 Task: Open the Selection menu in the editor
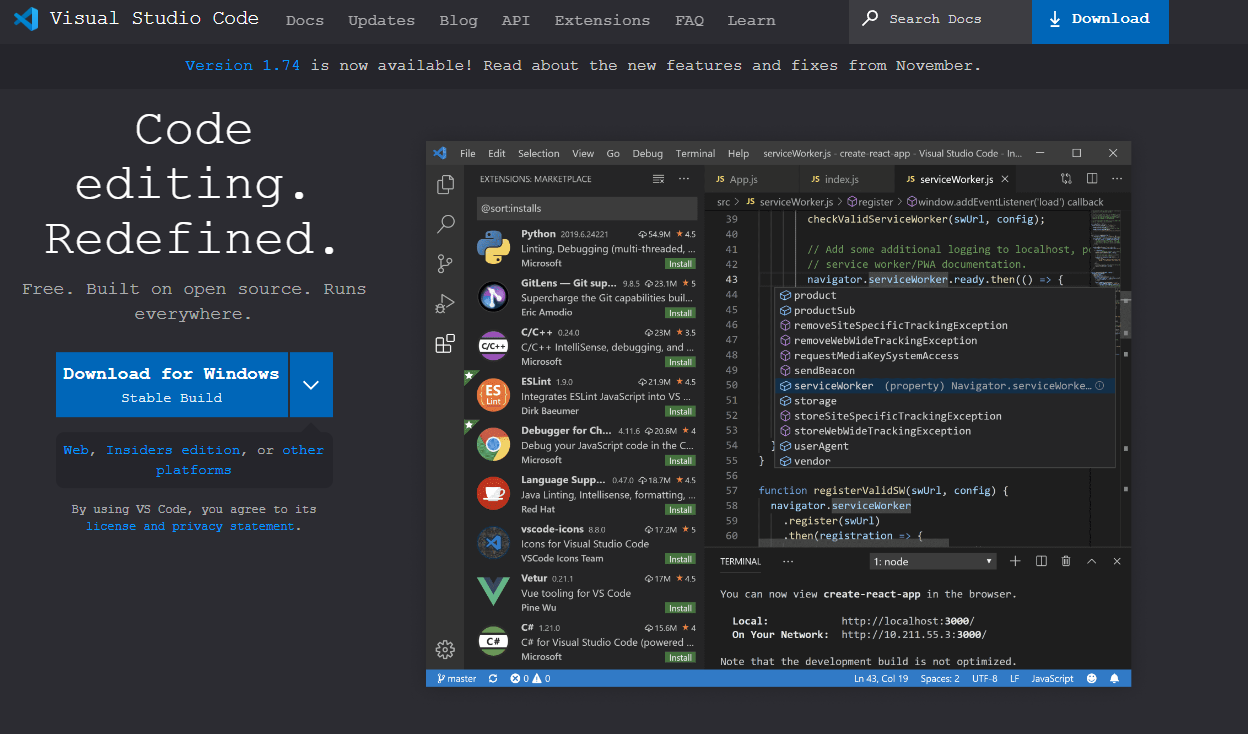(x=539, y=153)
